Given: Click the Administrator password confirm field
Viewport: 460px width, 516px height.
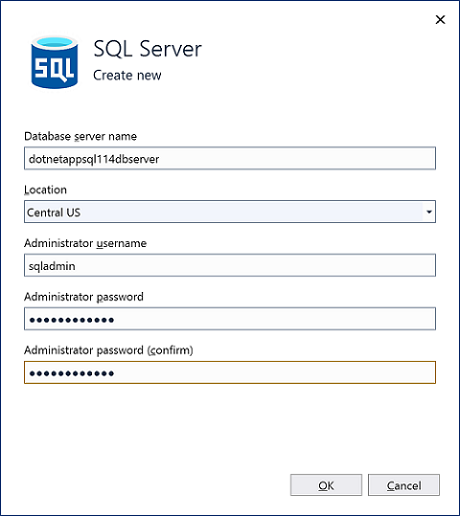Looking at the screenshot, I should 230,372.
